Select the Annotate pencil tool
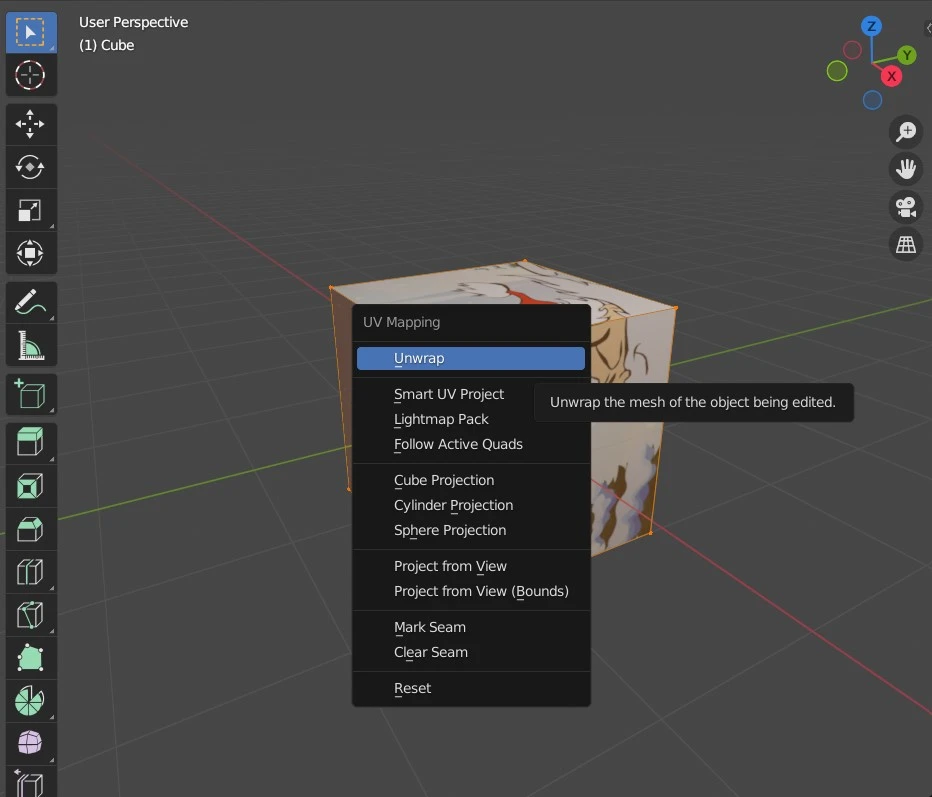The image size is (932, 797). pos(31,302)
